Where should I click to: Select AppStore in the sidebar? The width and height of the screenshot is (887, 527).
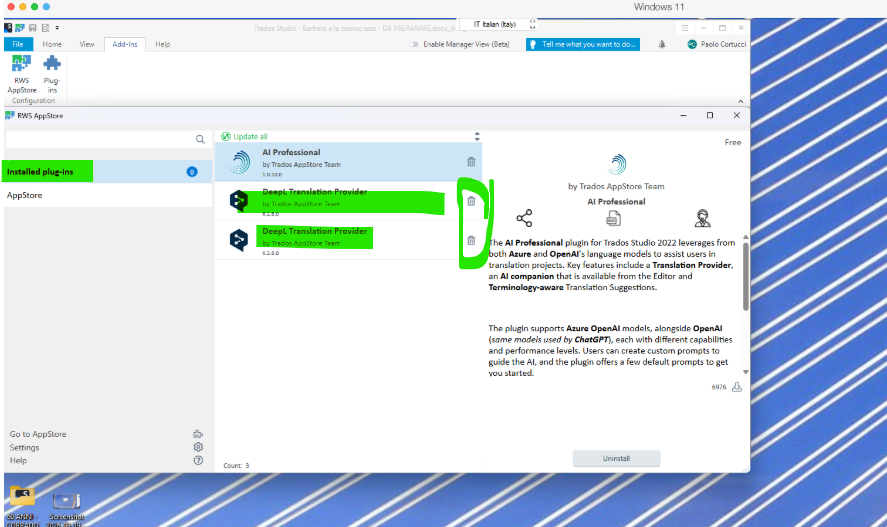click(108, 195)
